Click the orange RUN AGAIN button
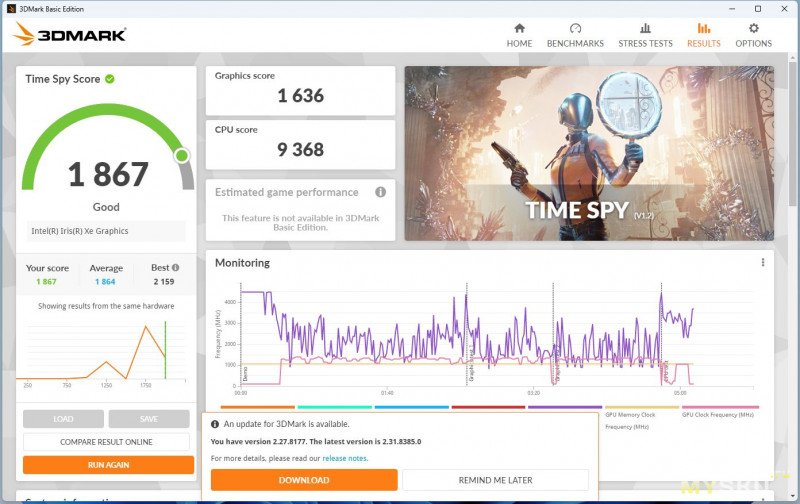 pos(108,465)
